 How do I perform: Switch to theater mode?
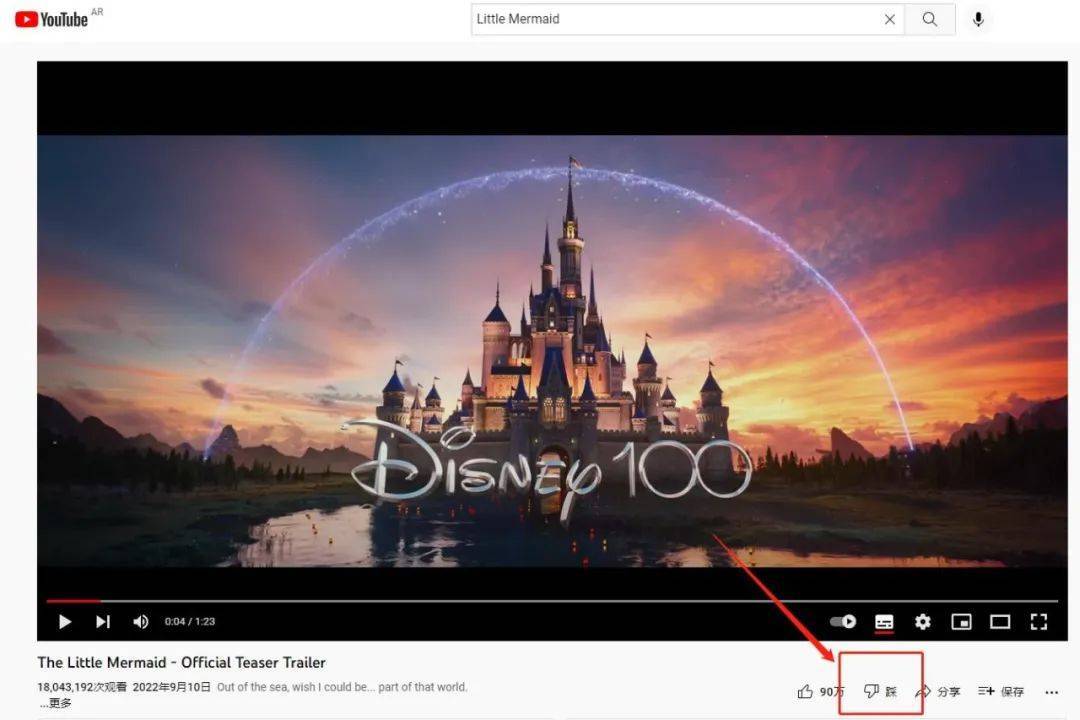coord(1000,622)
